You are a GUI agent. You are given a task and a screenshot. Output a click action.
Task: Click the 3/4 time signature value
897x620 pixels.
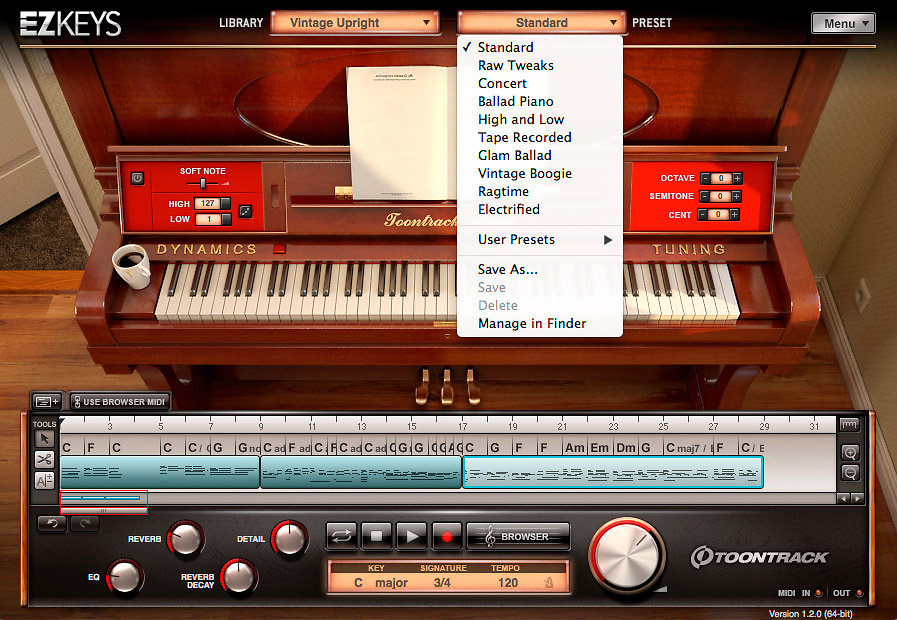click(442, 583)
